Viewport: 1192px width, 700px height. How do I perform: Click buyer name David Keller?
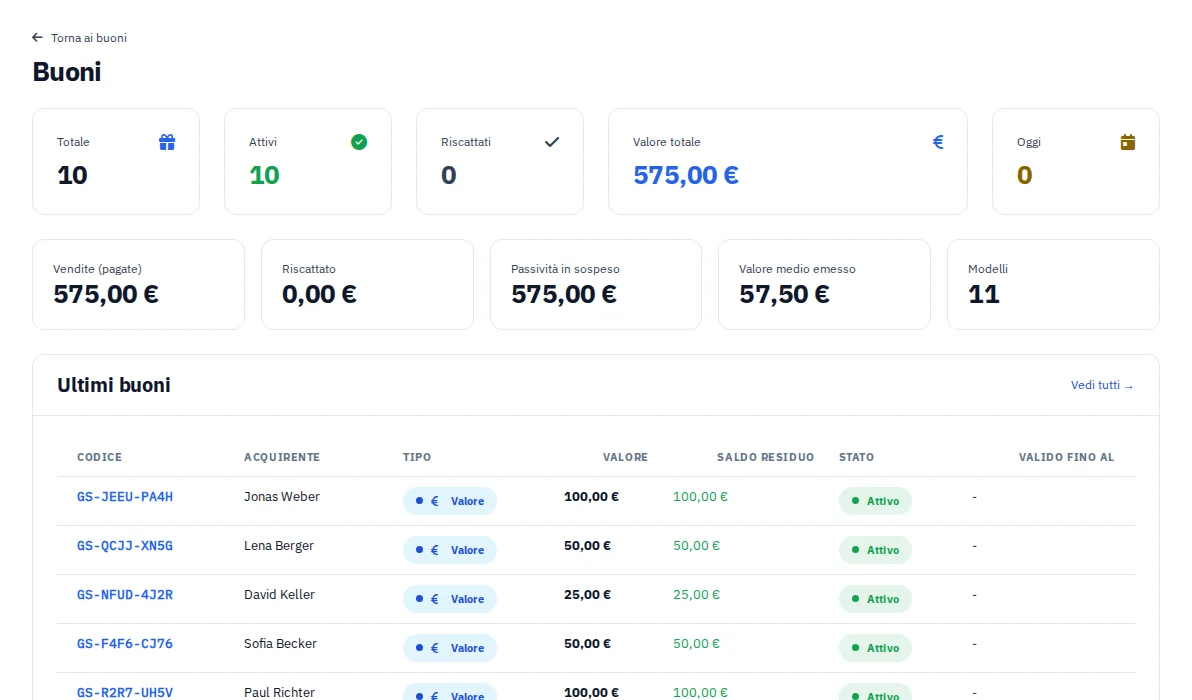point(279,594)
